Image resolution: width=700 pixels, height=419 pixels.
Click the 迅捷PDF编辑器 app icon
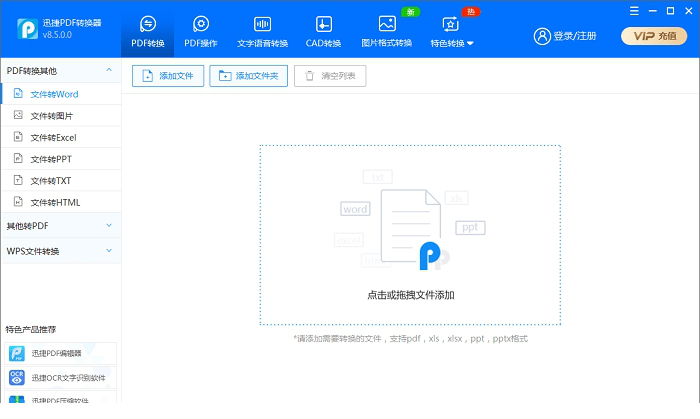[x=17, y=353]
